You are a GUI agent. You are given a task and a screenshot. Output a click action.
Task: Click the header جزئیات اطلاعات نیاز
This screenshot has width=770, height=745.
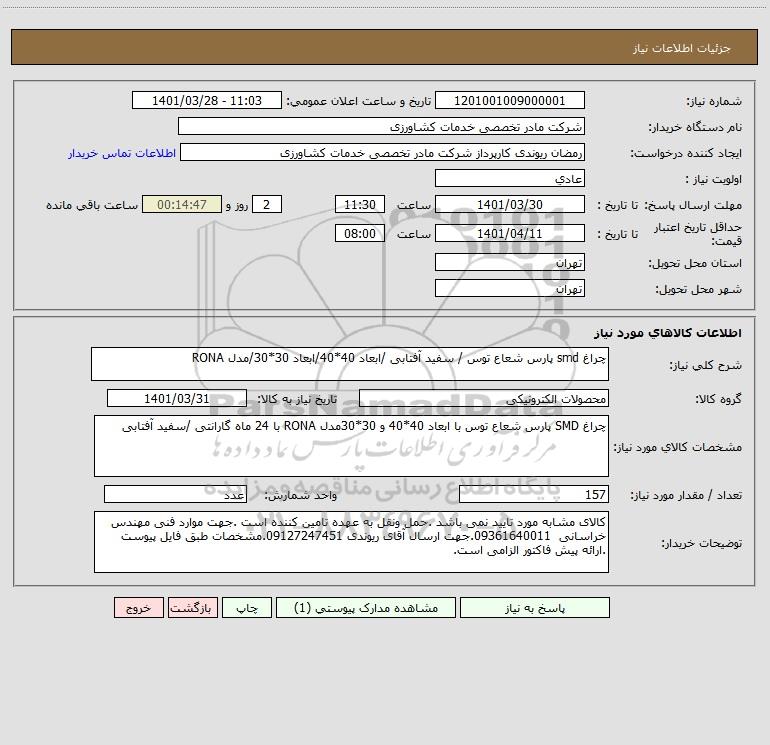point(682,48)
